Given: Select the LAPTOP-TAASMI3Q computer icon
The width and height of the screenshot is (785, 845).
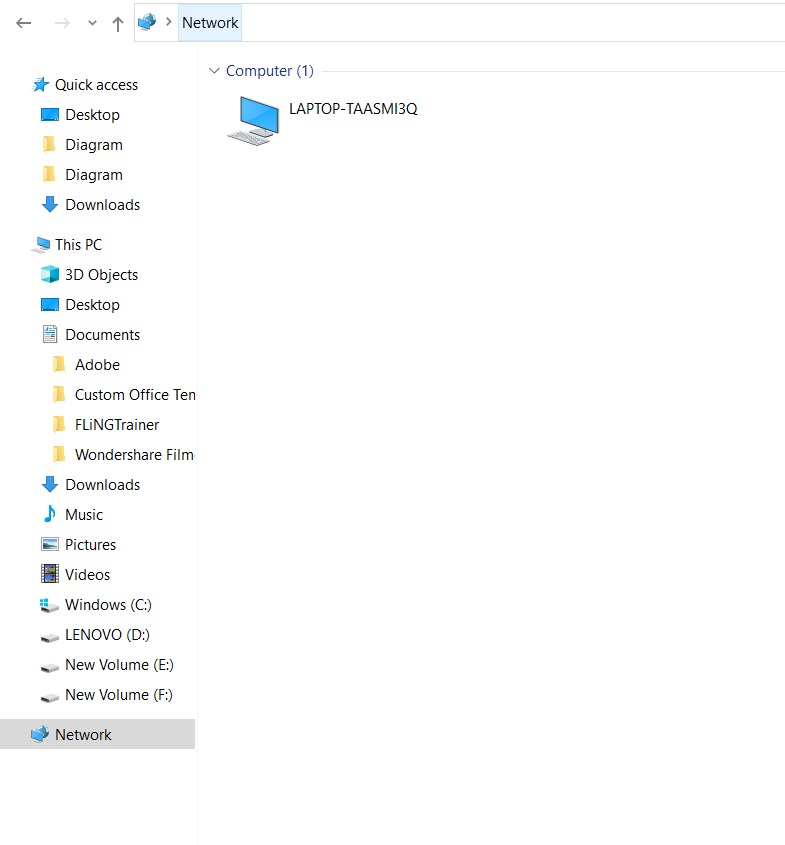Looking at the screenshot, I should (x=253, y=119).
